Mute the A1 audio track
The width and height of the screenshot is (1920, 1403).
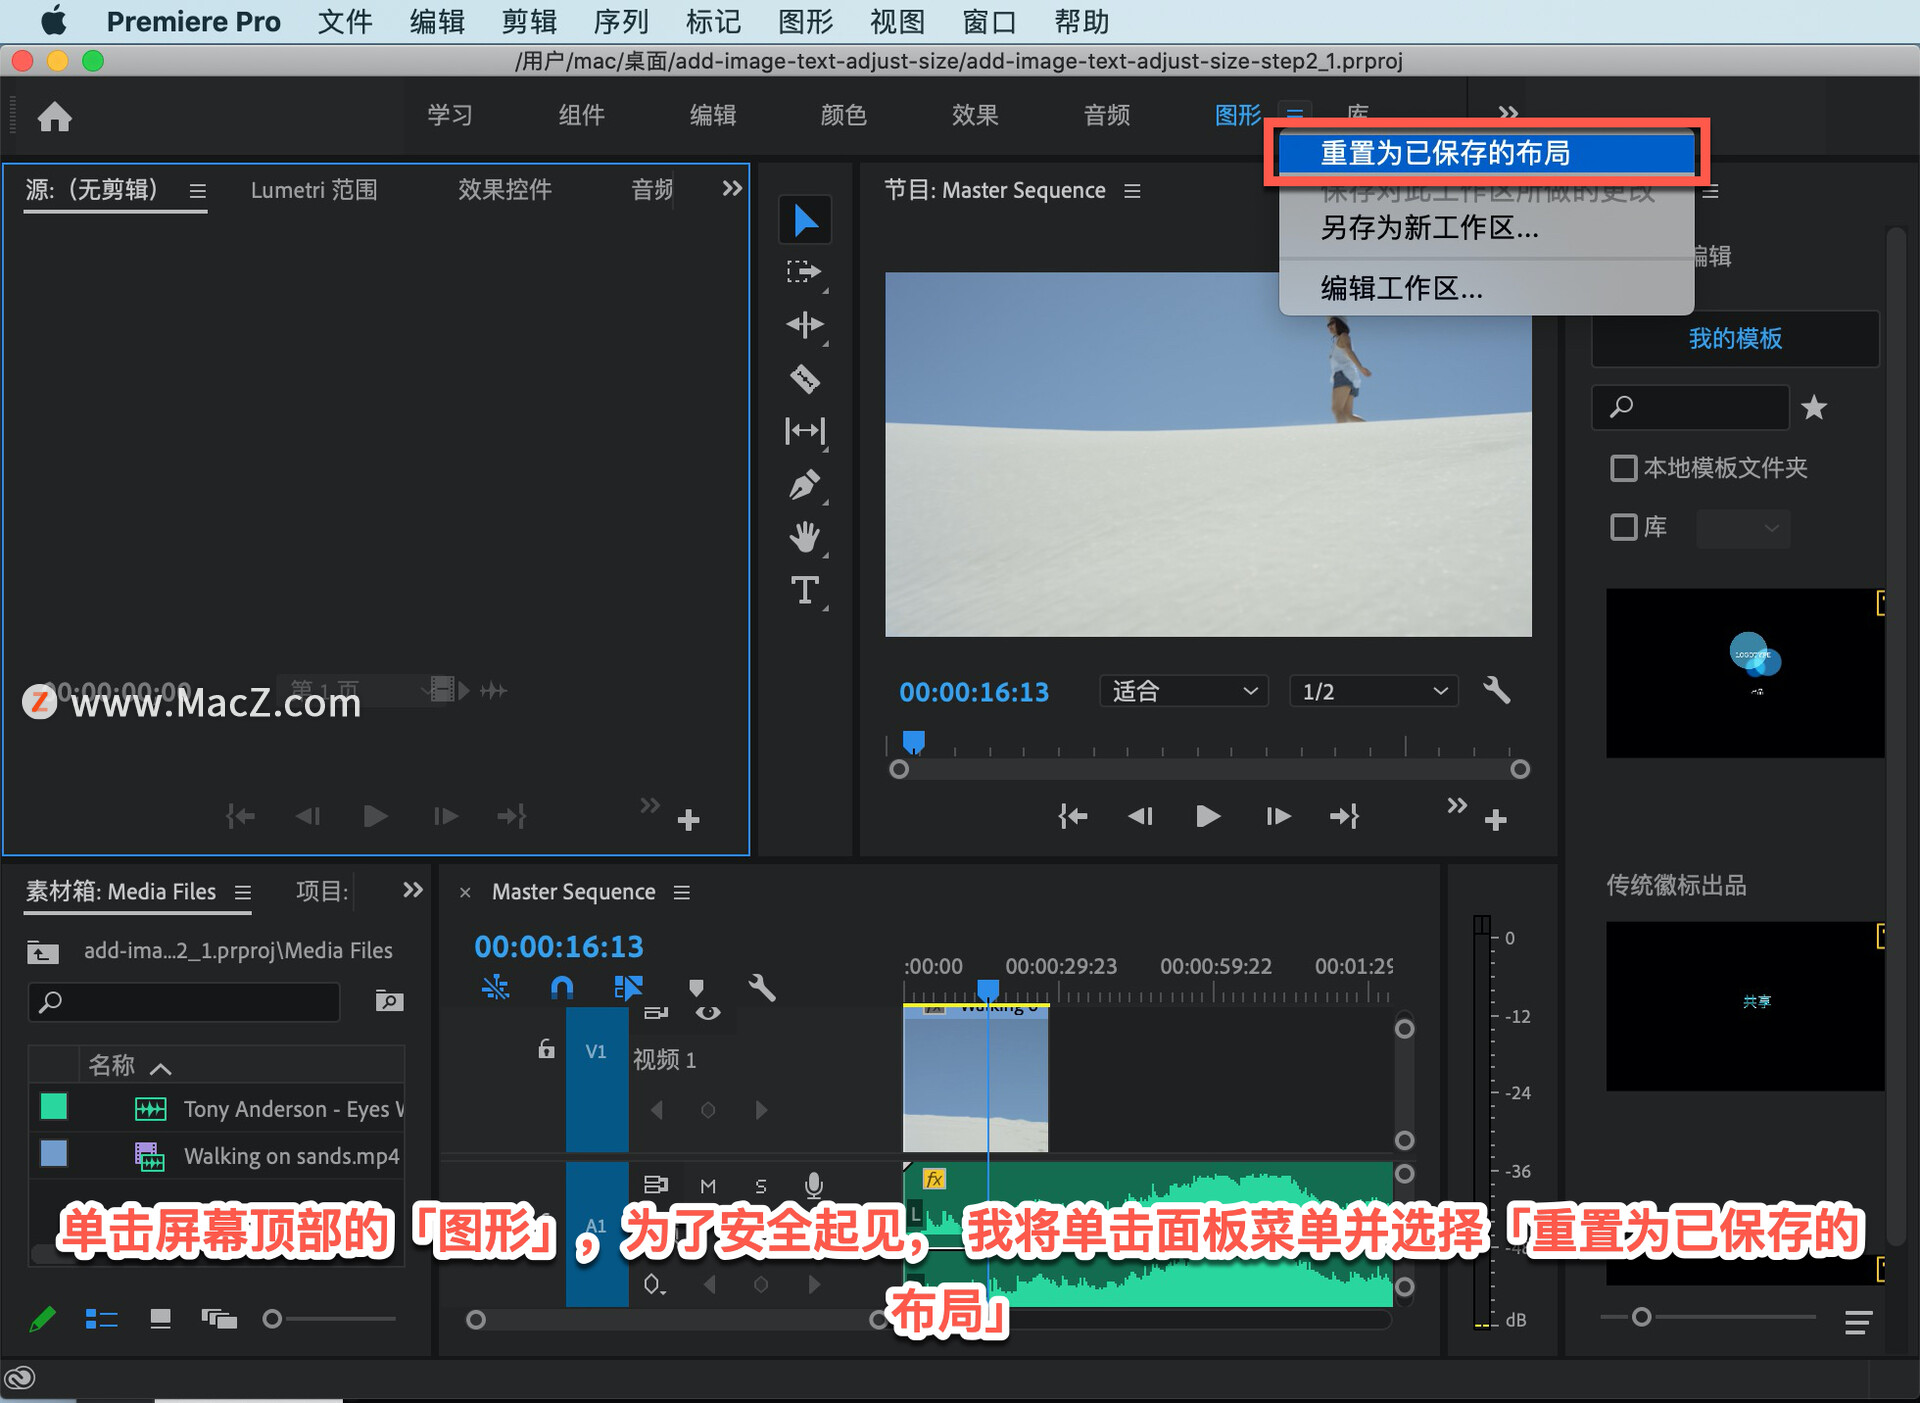click(708, 1186)
